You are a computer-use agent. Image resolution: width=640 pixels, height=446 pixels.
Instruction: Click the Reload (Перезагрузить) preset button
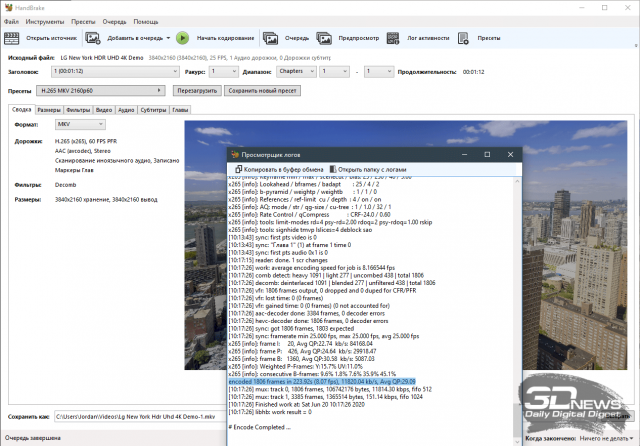(195, 91)
